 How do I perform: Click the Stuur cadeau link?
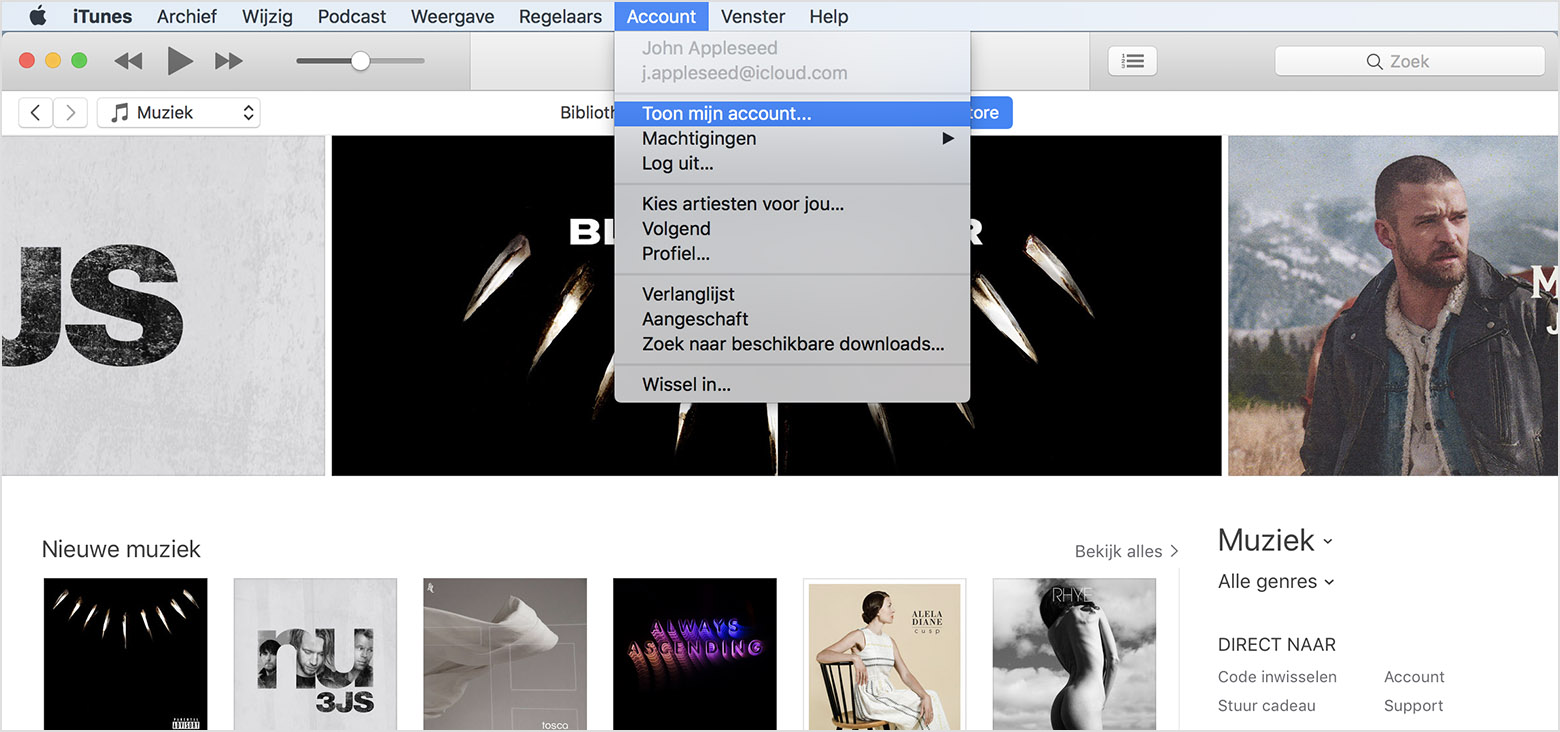[x=1266, y=705]
